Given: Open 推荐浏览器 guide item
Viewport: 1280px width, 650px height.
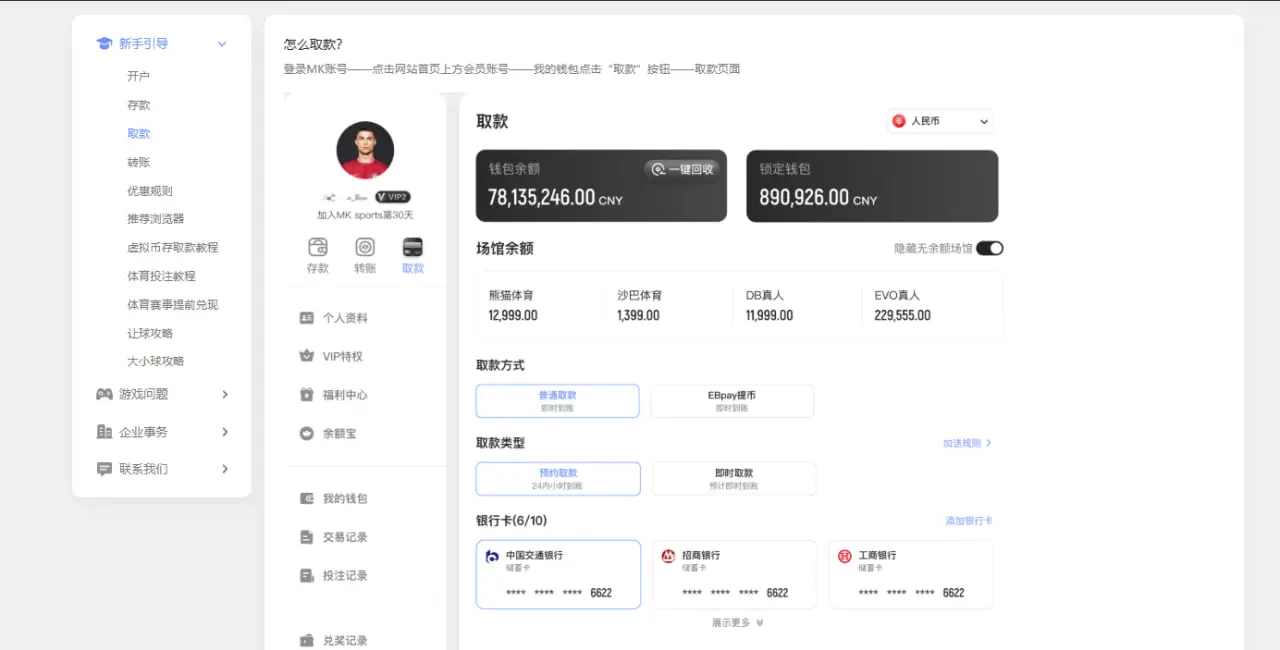Looking at the screenshot, I should (156, 219).
